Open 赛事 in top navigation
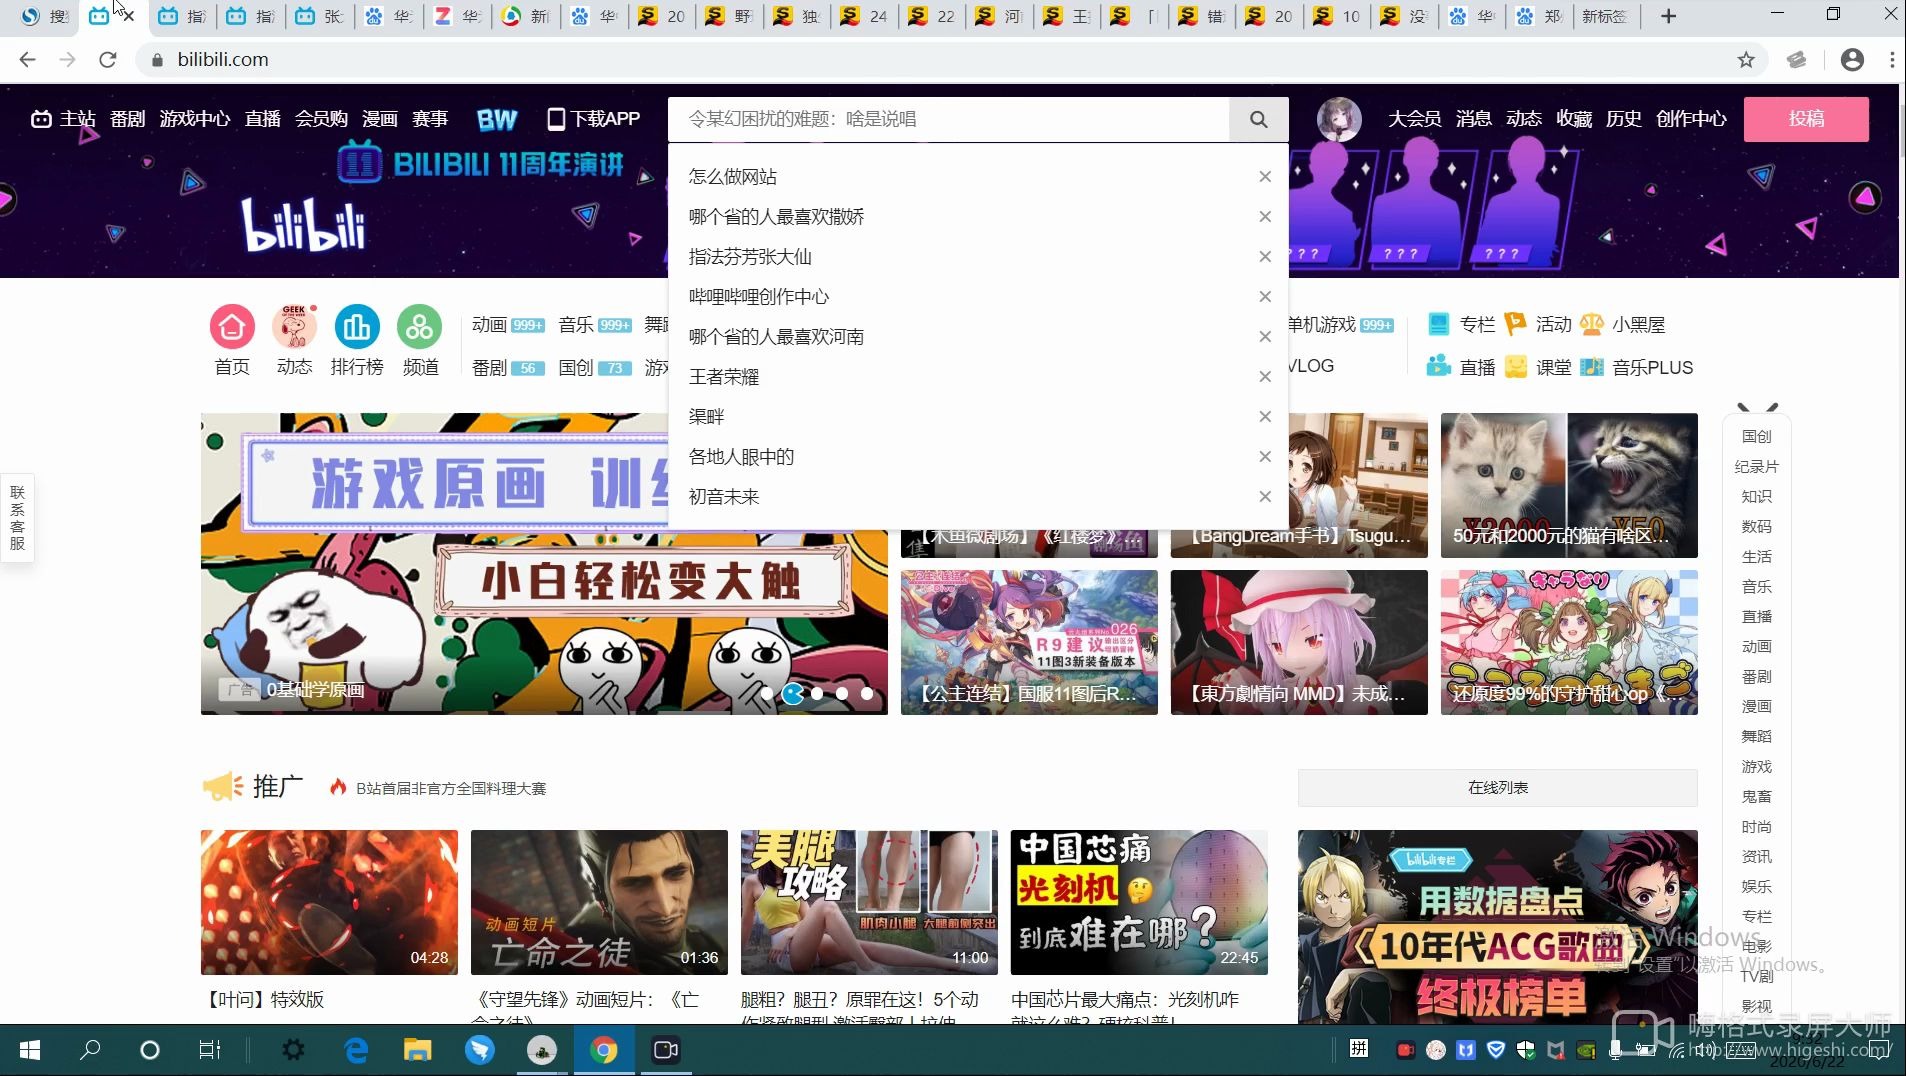 [x=430, y=119]
